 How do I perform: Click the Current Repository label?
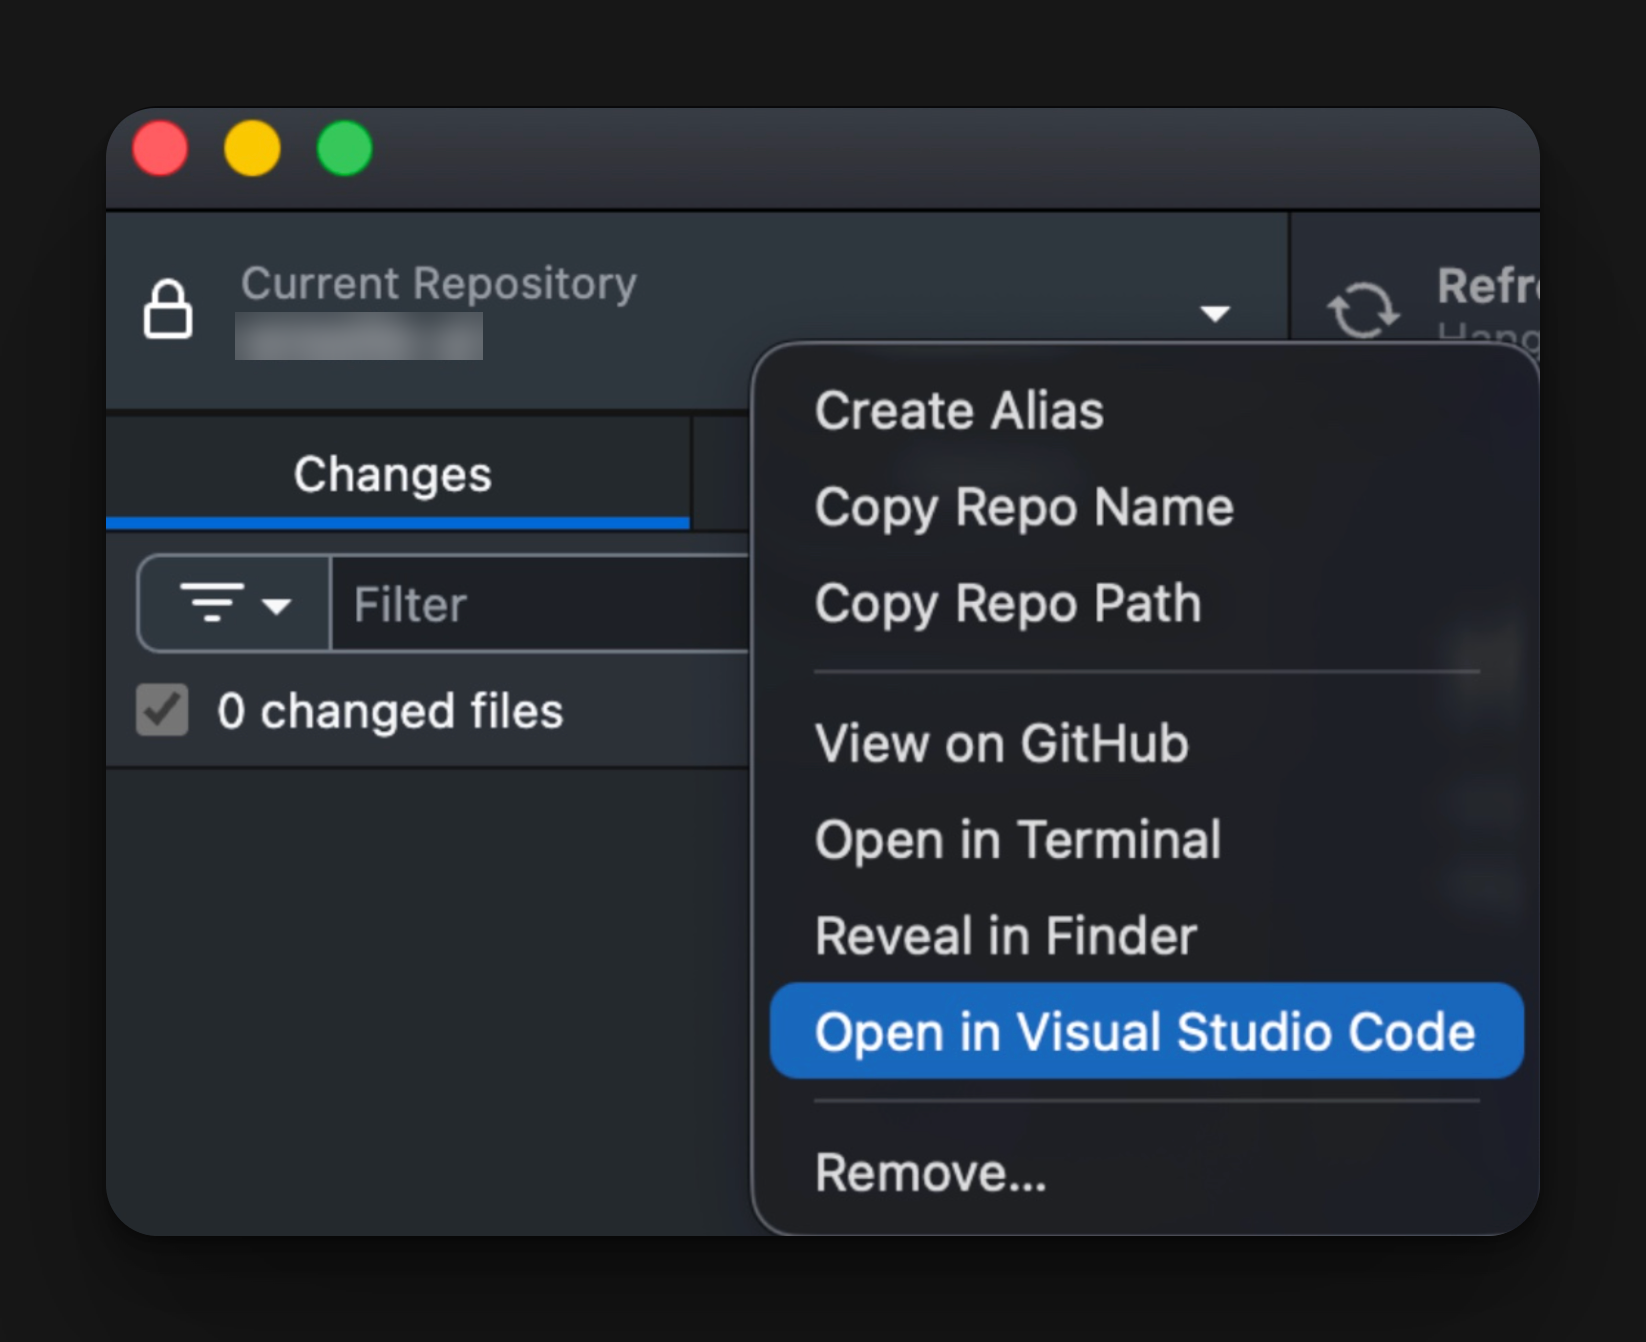click(439, 284)
